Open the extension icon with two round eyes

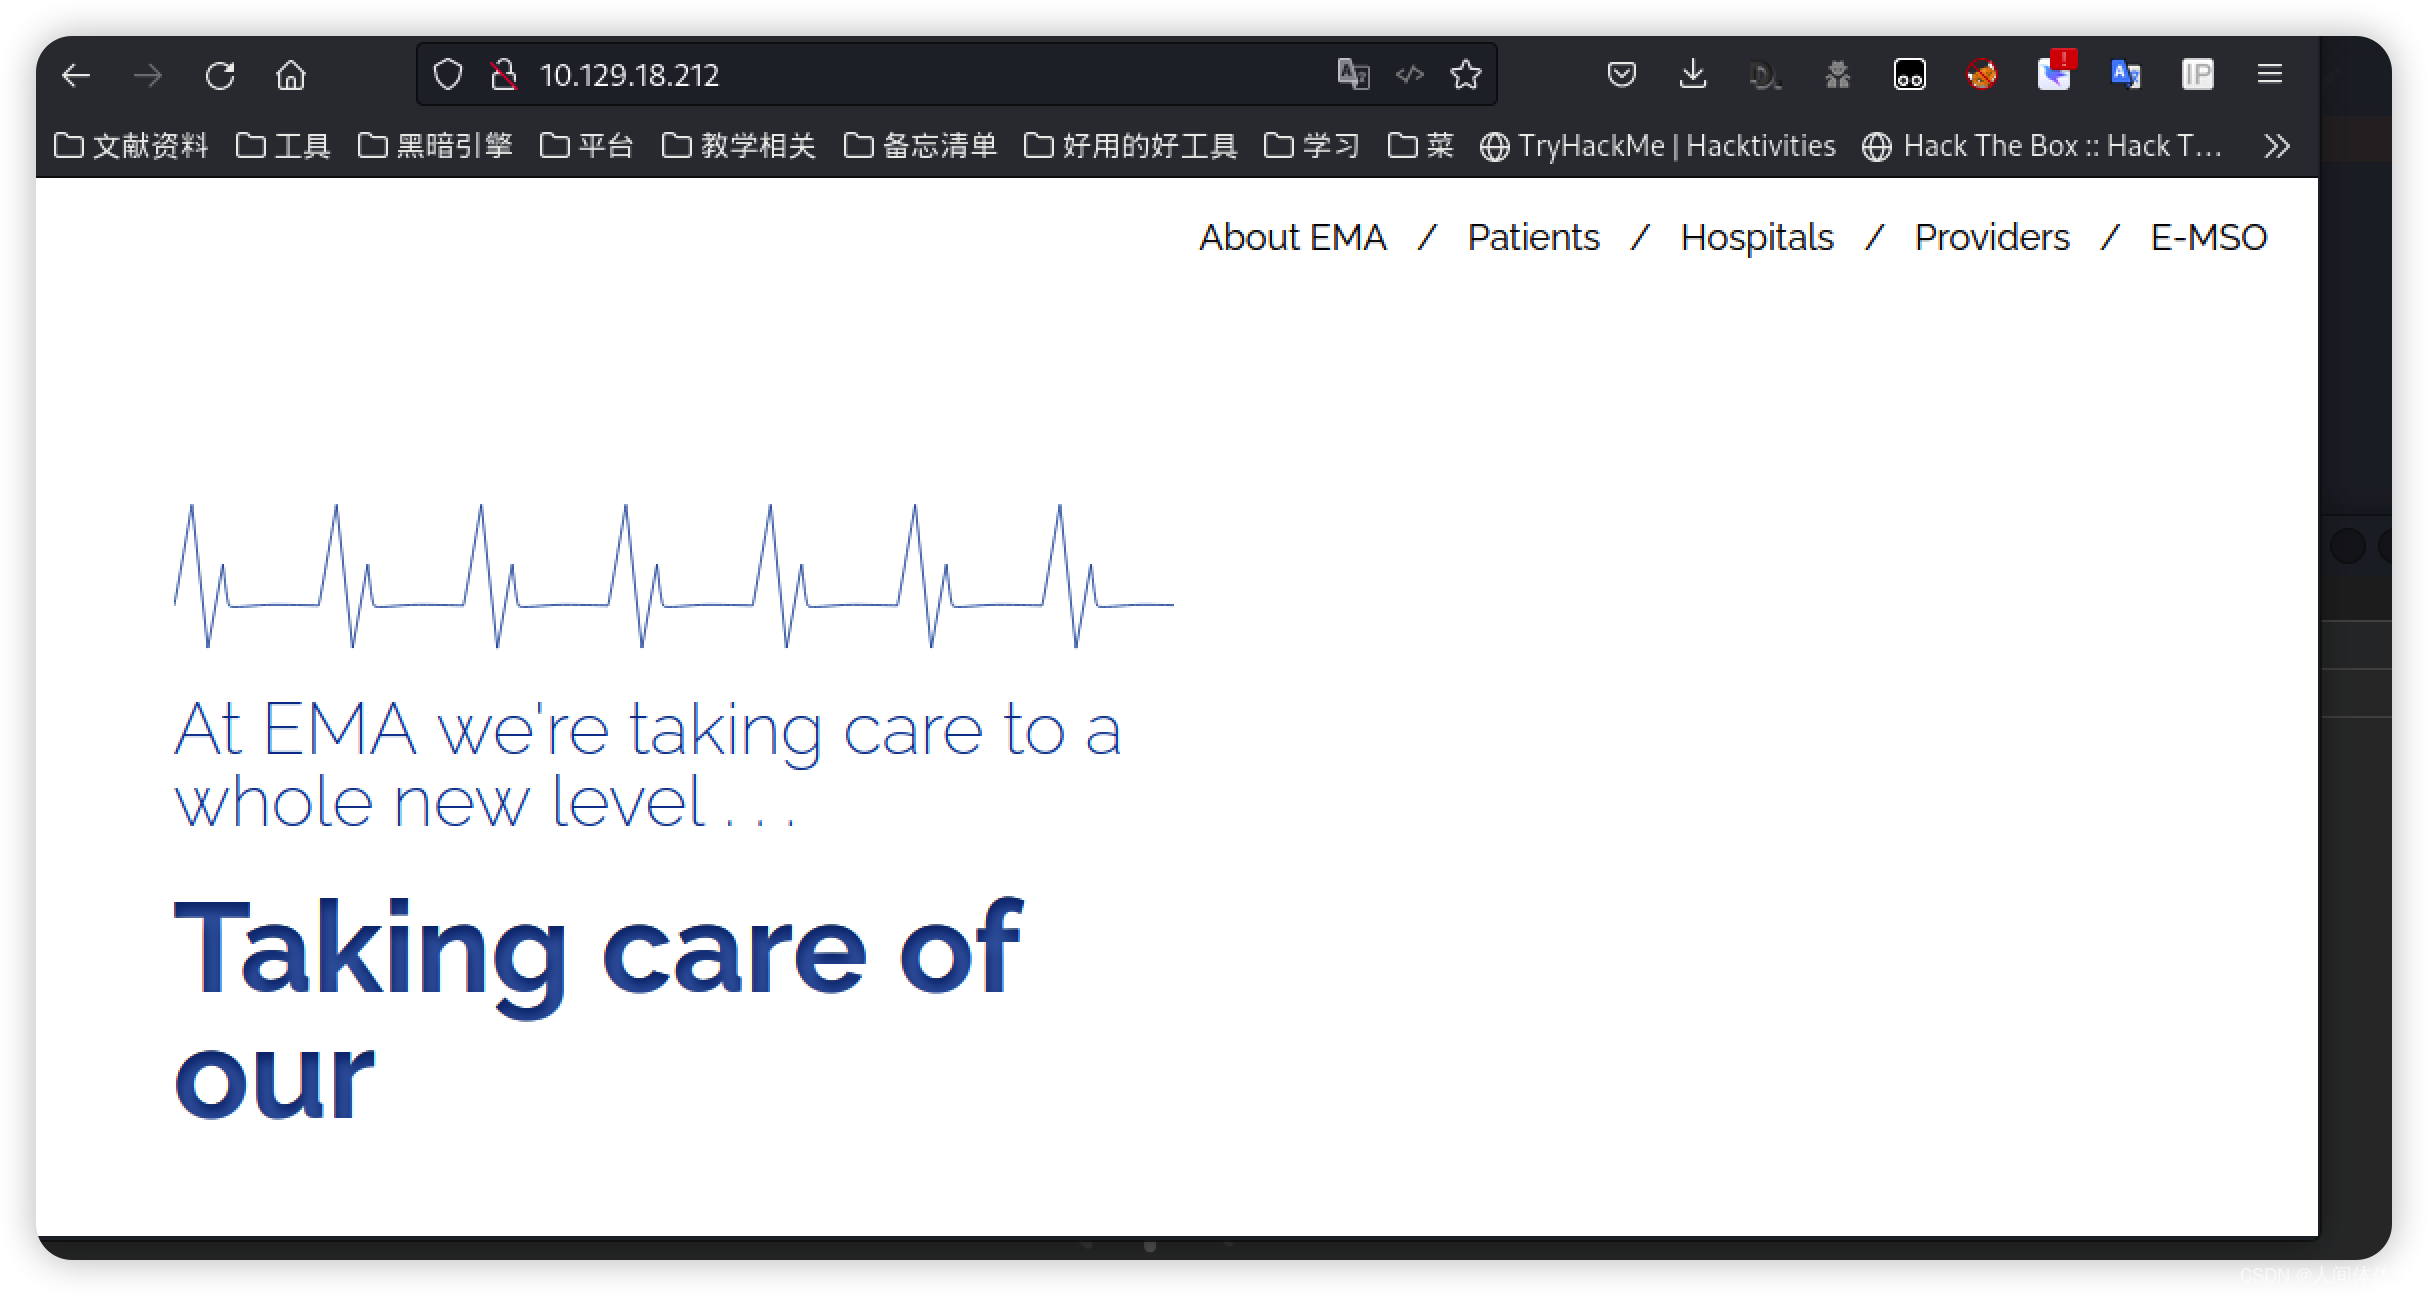[x=1910, y=75]
